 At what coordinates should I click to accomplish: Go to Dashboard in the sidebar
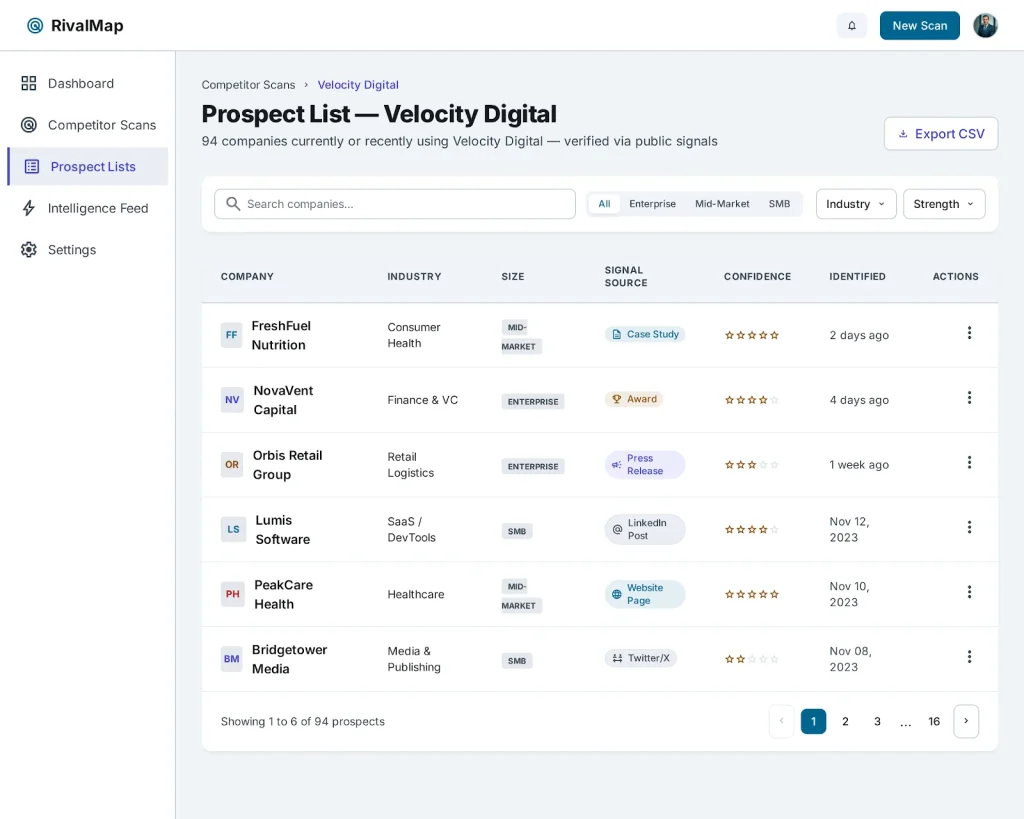88,84
